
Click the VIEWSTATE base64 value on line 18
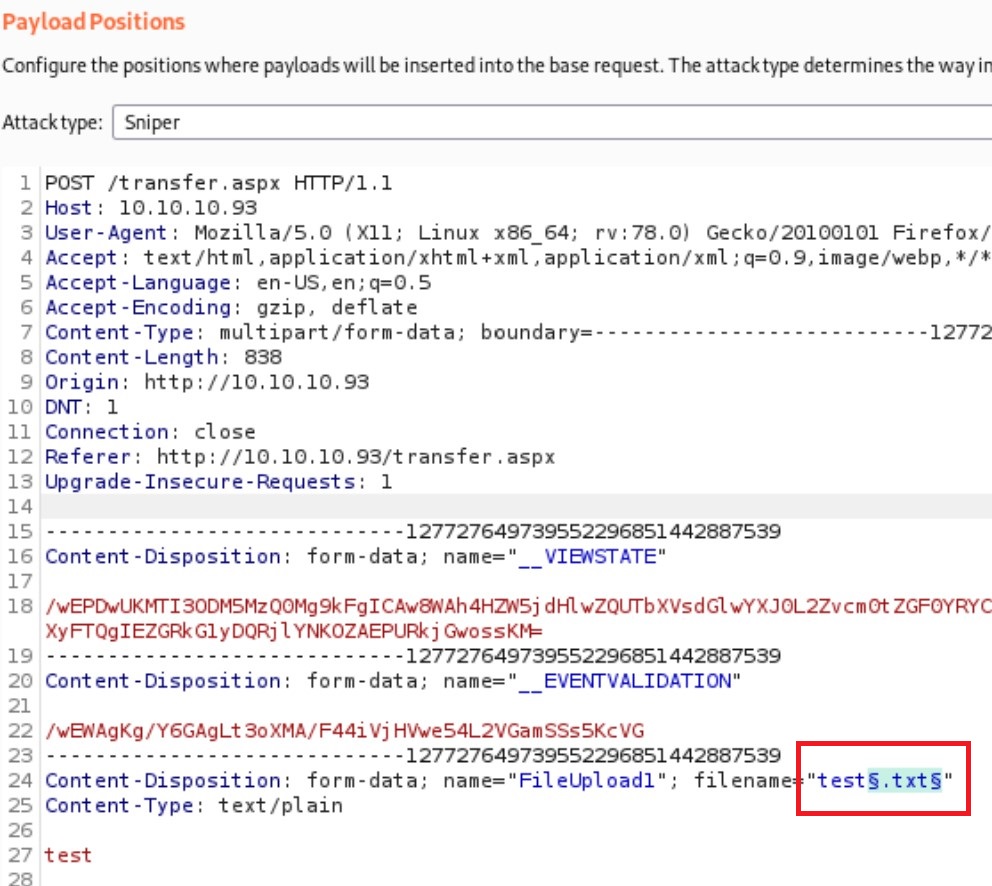500,606
